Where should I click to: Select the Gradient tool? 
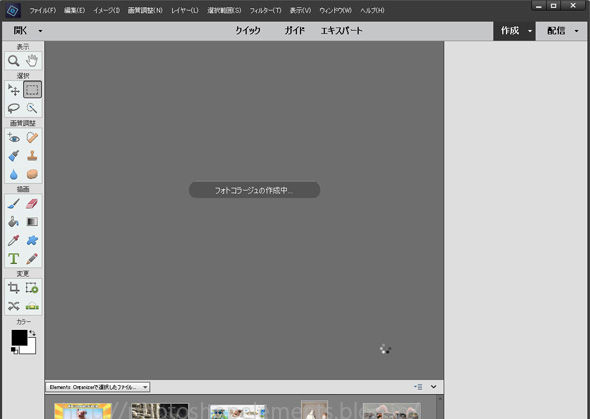coord(32,222)
